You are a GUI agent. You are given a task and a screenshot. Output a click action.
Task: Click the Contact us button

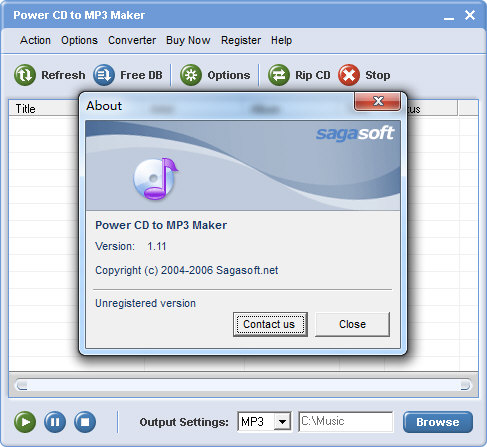pyautogui.click(x=270, y=324)
